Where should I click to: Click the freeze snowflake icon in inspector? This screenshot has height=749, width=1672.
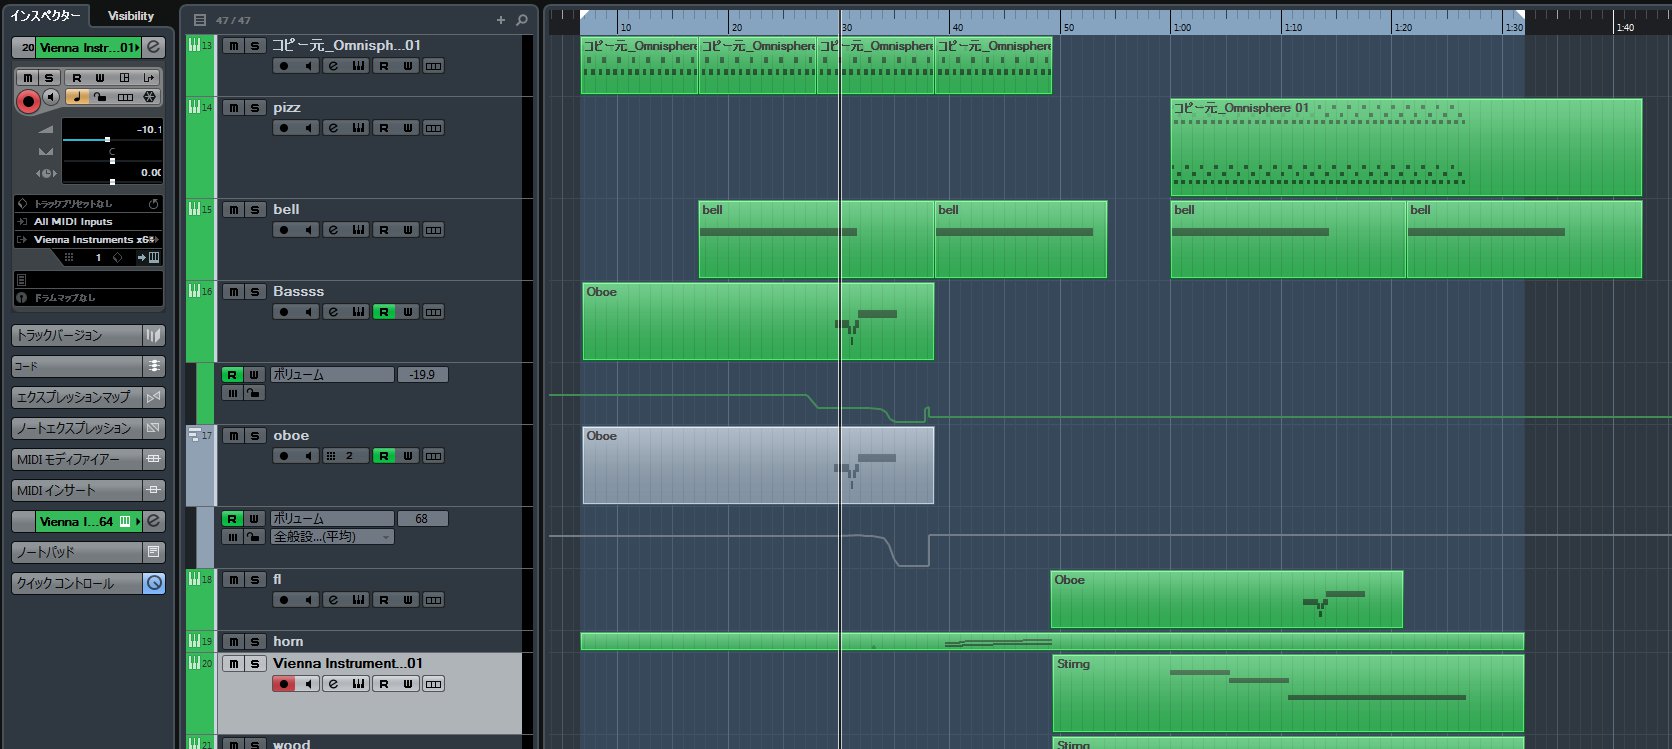(x=149, y=97)
